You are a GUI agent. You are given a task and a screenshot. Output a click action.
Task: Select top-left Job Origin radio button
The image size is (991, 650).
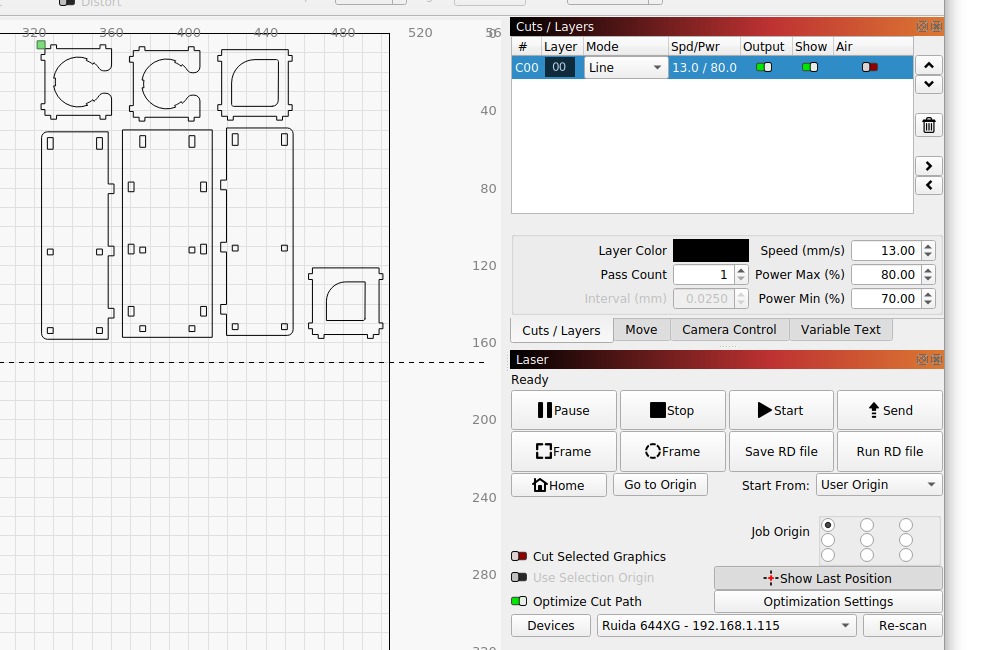tap(828, 525)
